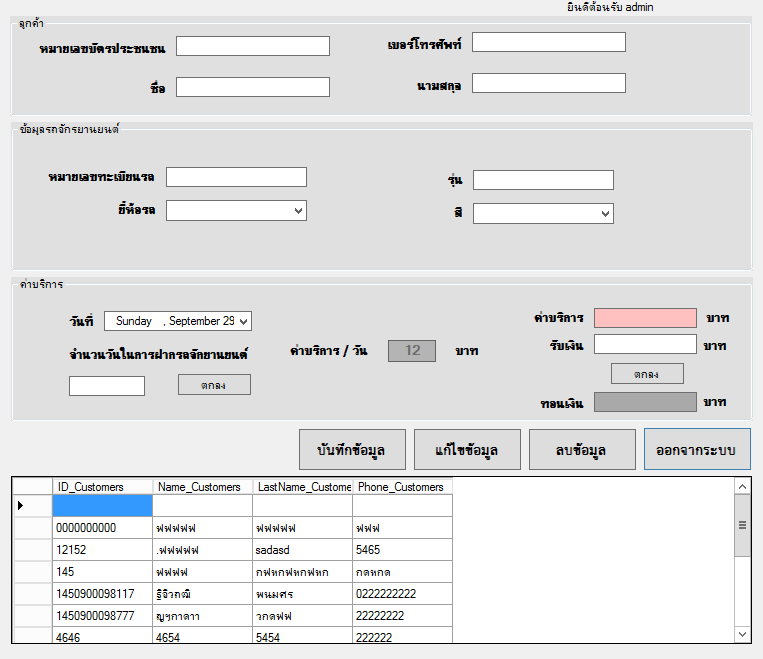
Task: Select the นามสกุล last name field
Action: pos(548,83)
